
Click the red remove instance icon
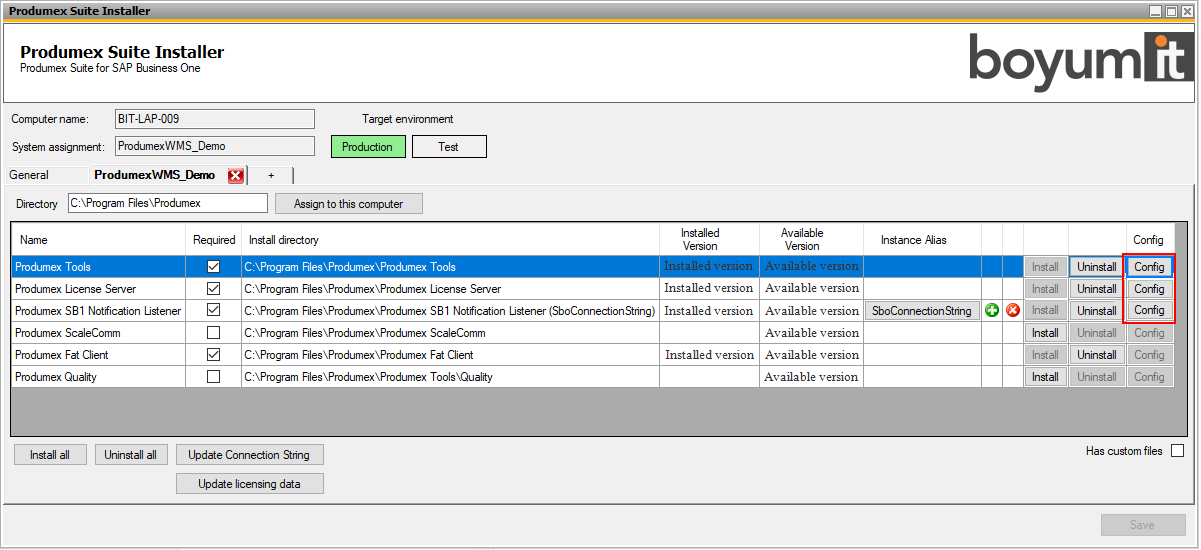[1013, 311]
